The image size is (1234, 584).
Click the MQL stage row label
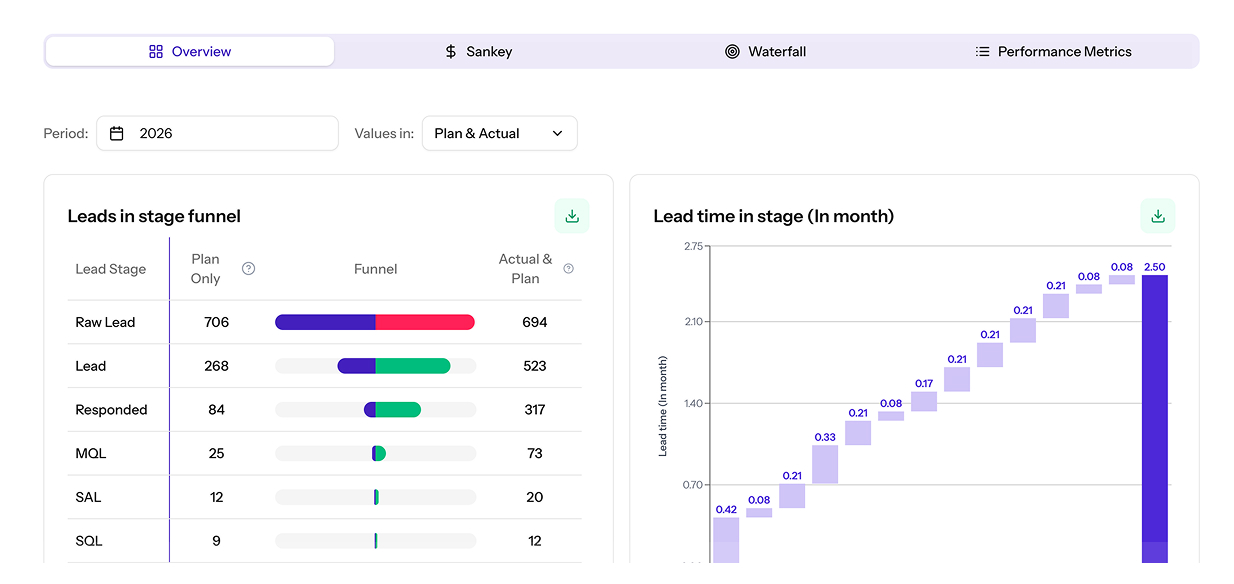90,454
